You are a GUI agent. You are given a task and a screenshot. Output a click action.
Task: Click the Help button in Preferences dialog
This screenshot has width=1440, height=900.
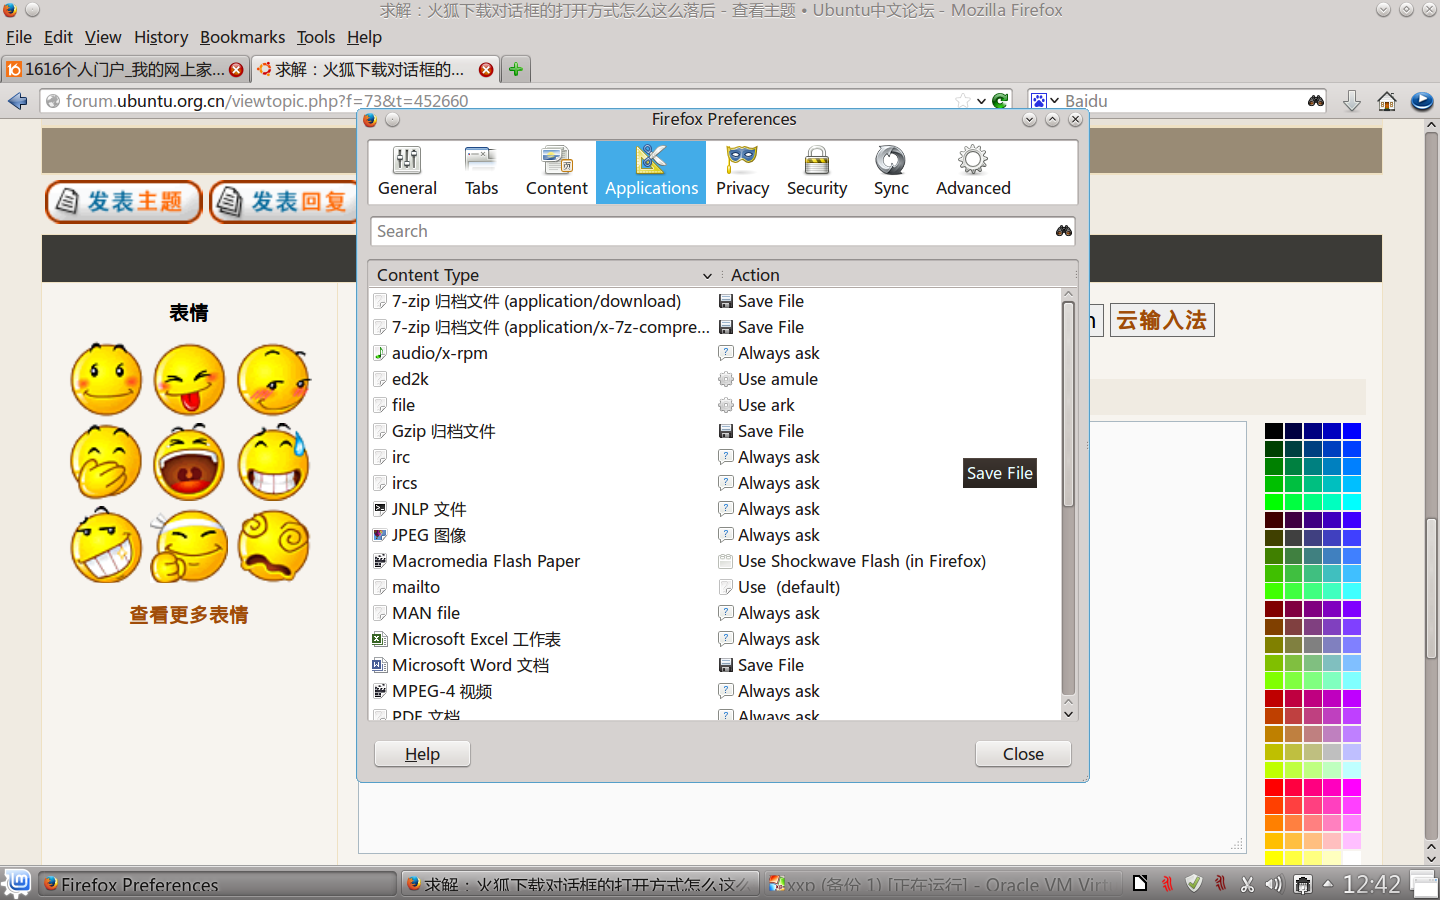point(422,754)
